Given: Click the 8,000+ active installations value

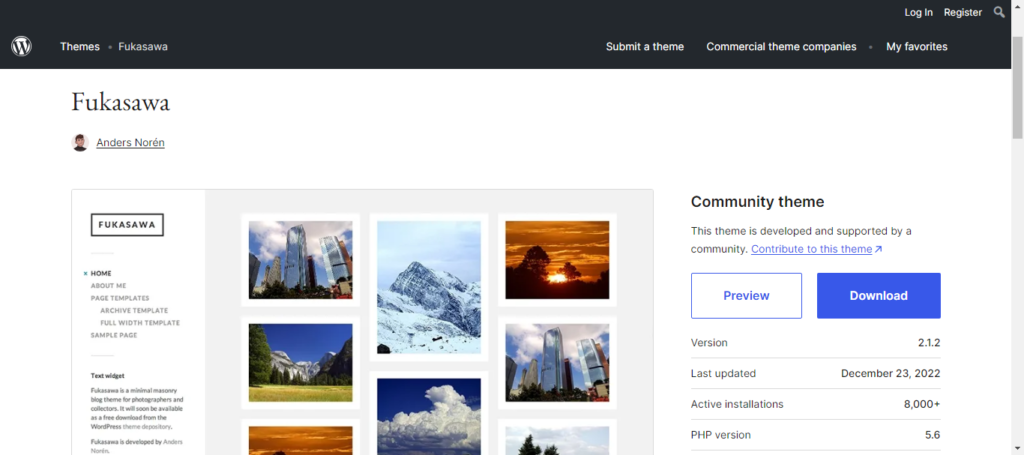Looking at the screenshot, I should click(x=922, y=404).
